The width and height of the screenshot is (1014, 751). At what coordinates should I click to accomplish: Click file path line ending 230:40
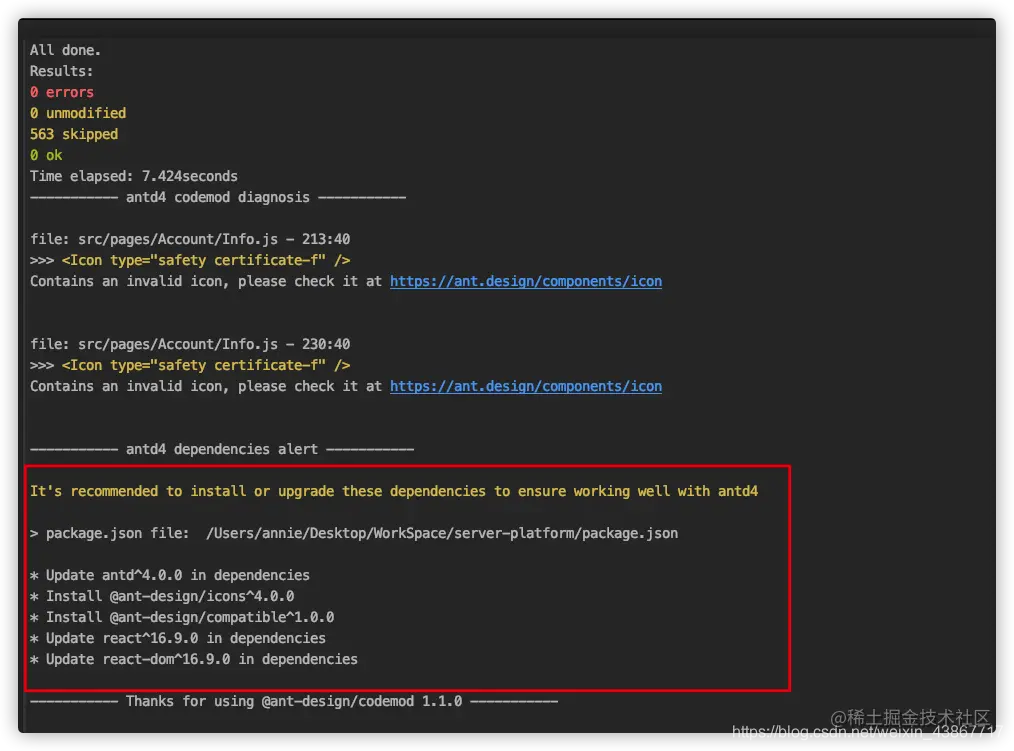(x=190, y=344)
